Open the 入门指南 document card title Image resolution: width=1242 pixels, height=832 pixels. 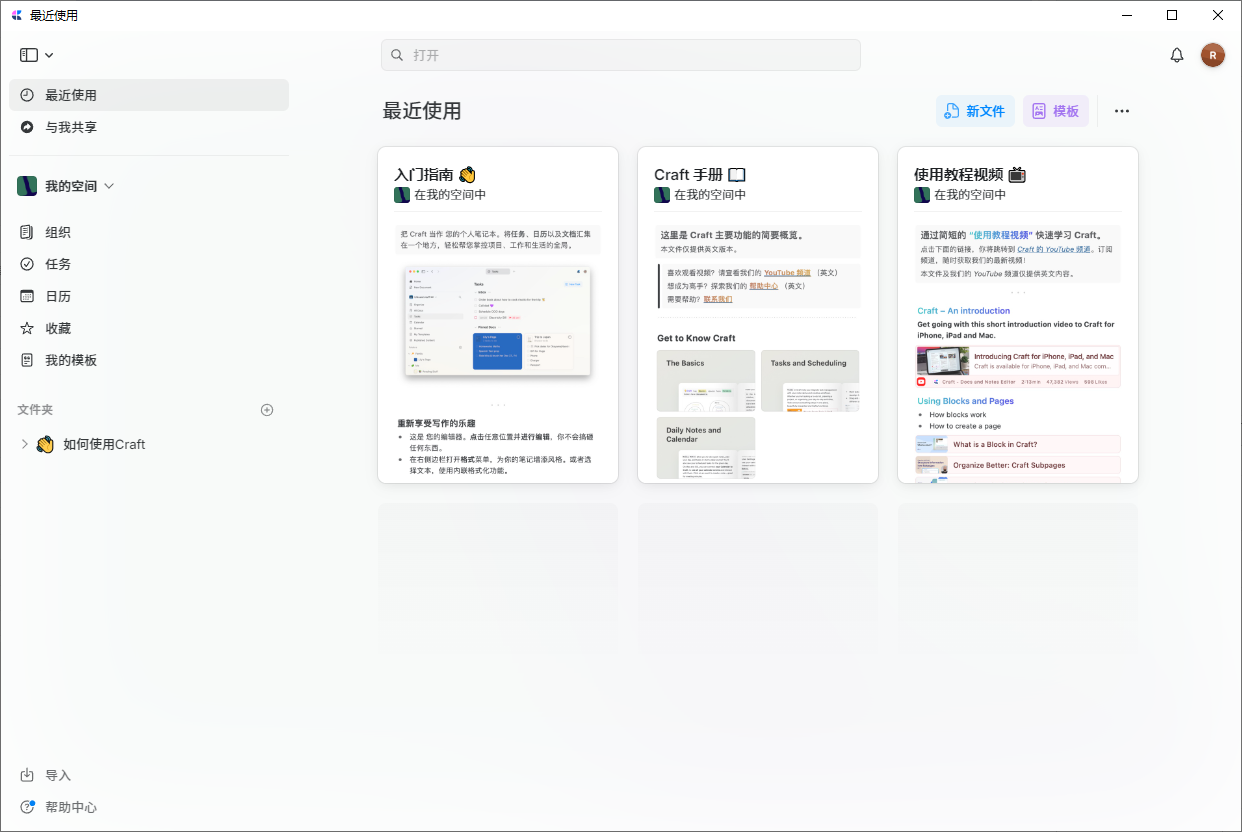[436, 174]
